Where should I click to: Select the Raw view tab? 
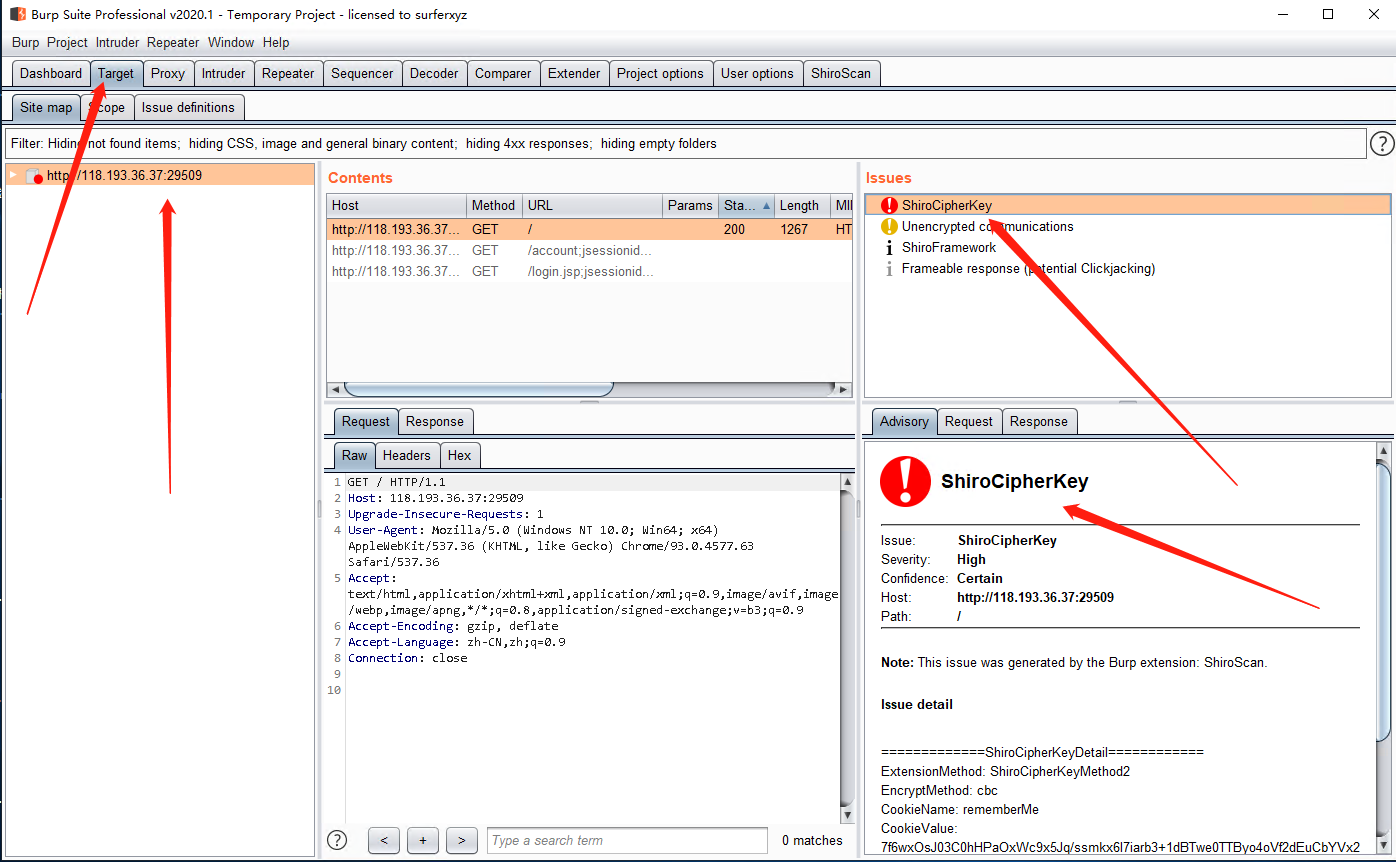pyautogui.click(x=355, y=455)
